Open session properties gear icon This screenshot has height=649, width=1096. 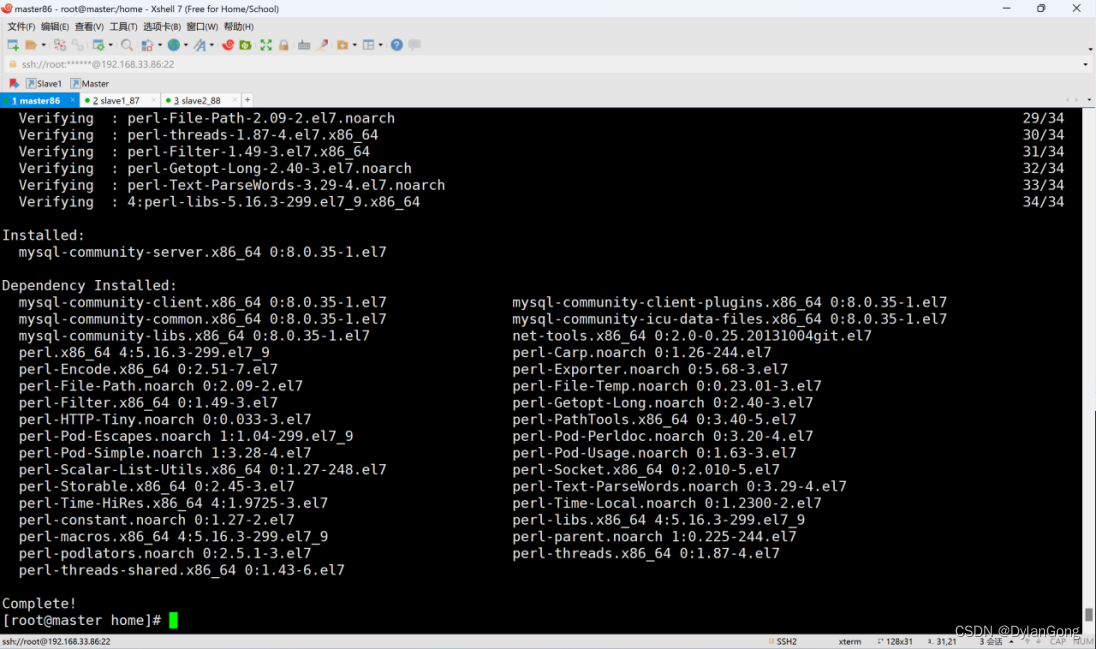click(99, 45)
